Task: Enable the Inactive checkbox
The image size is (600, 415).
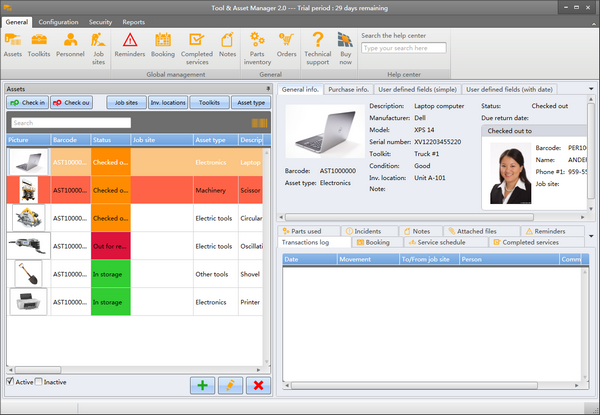Action: coord(39,381)
